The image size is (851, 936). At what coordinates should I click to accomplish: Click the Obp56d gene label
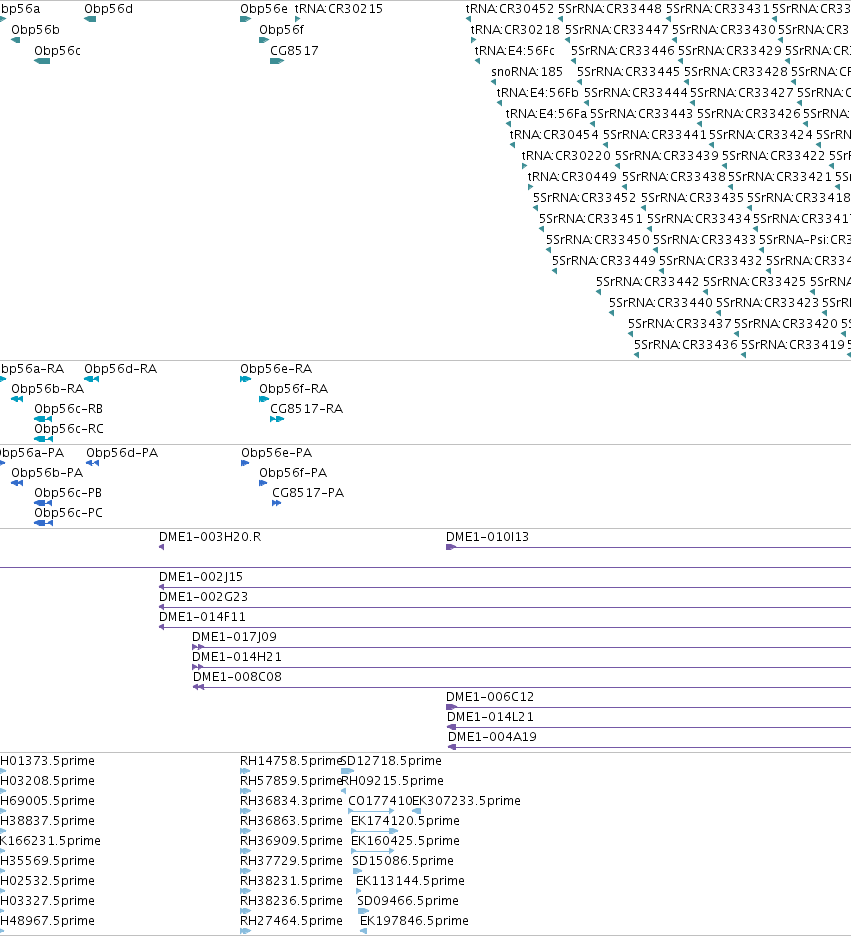tap(109, 9)
